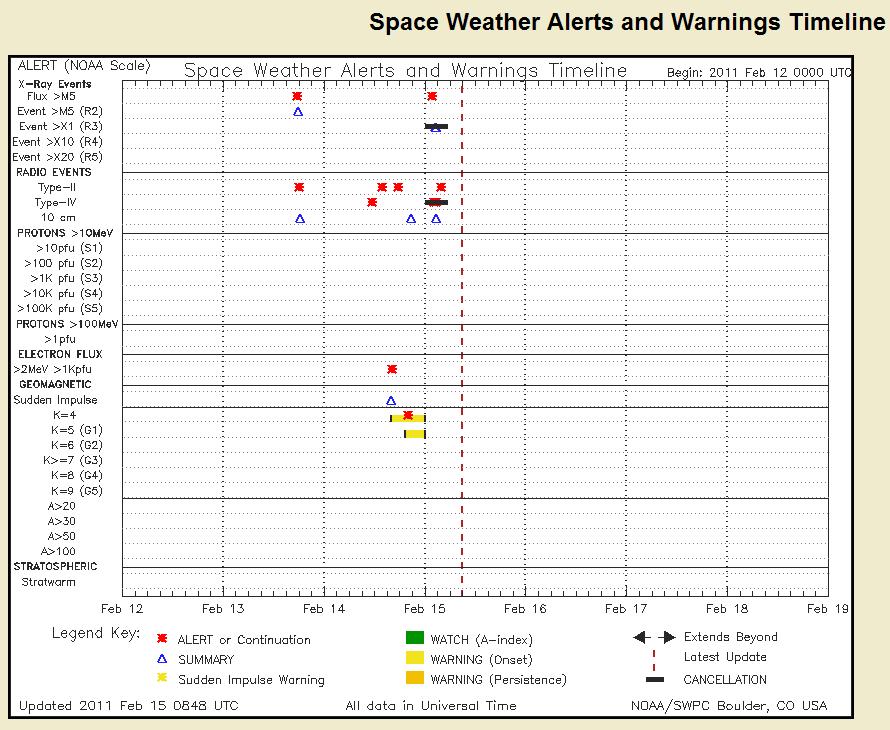Screen dimensions: 890x730
Task: Click the Type-II alert marker on Feb 15
Action: point(441,187)
